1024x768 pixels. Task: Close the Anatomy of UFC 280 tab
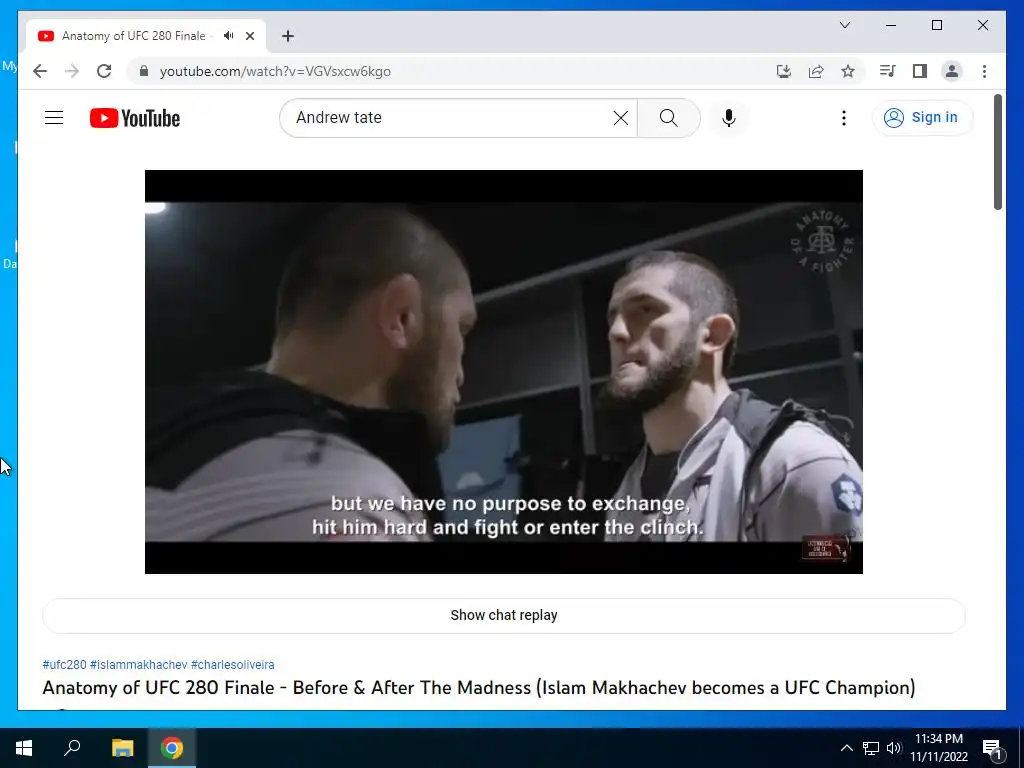tap(250, 36)
